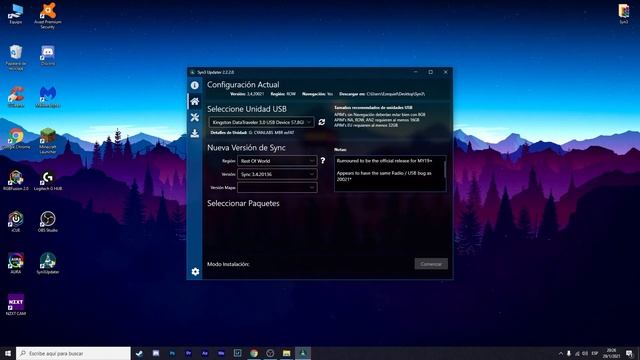Select the CCleaner desktop shortcut
The image size is (640, 360).
coord(16,97)
